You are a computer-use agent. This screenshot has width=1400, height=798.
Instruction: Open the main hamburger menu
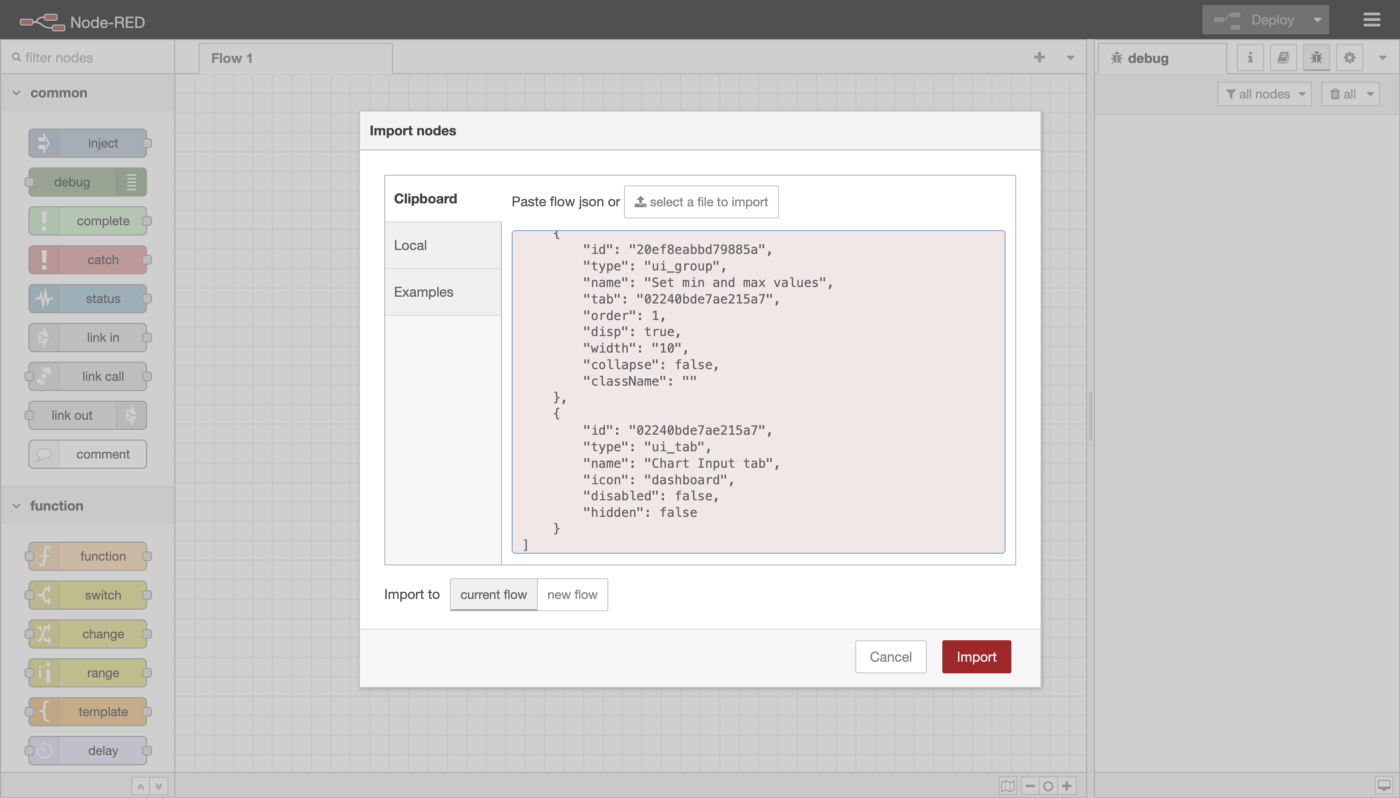tap(1371, 20)
